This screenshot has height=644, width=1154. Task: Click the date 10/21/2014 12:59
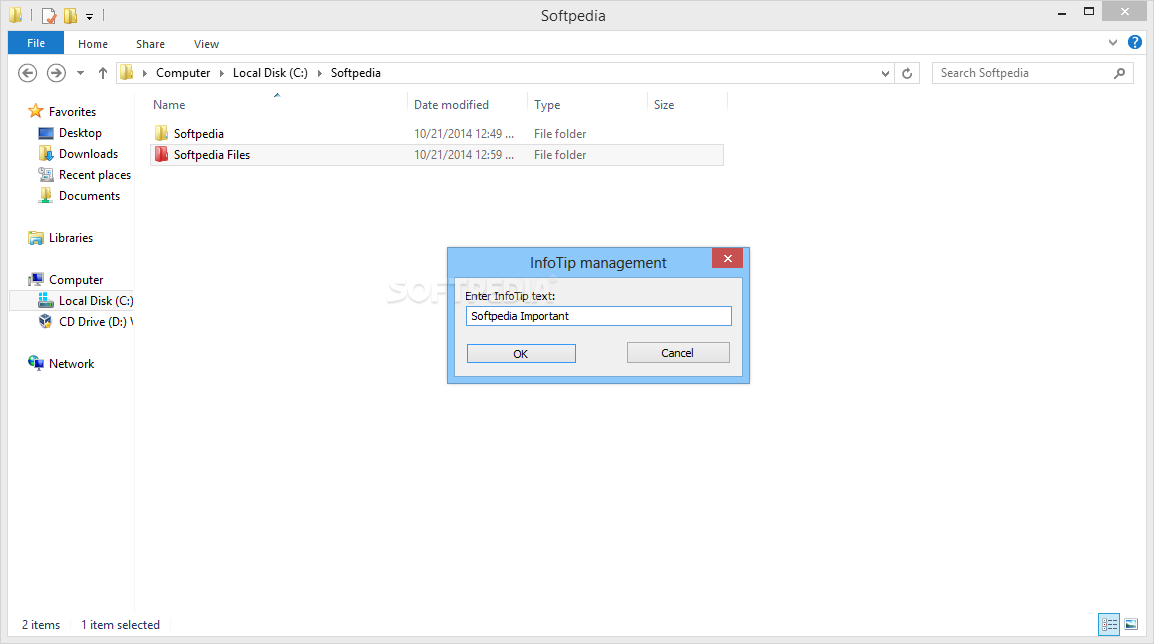(464, 155)
